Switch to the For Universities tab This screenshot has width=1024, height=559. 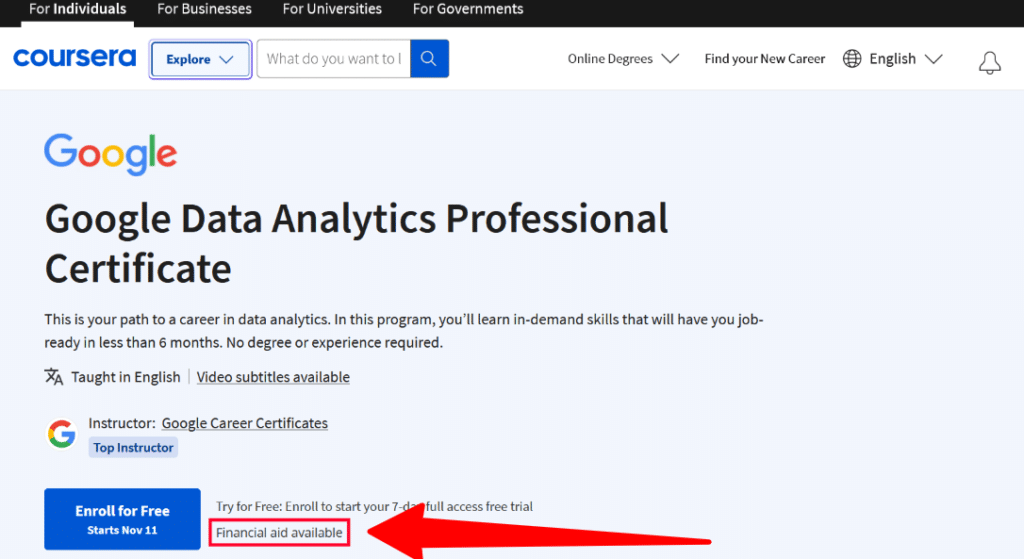coord(332,9)
